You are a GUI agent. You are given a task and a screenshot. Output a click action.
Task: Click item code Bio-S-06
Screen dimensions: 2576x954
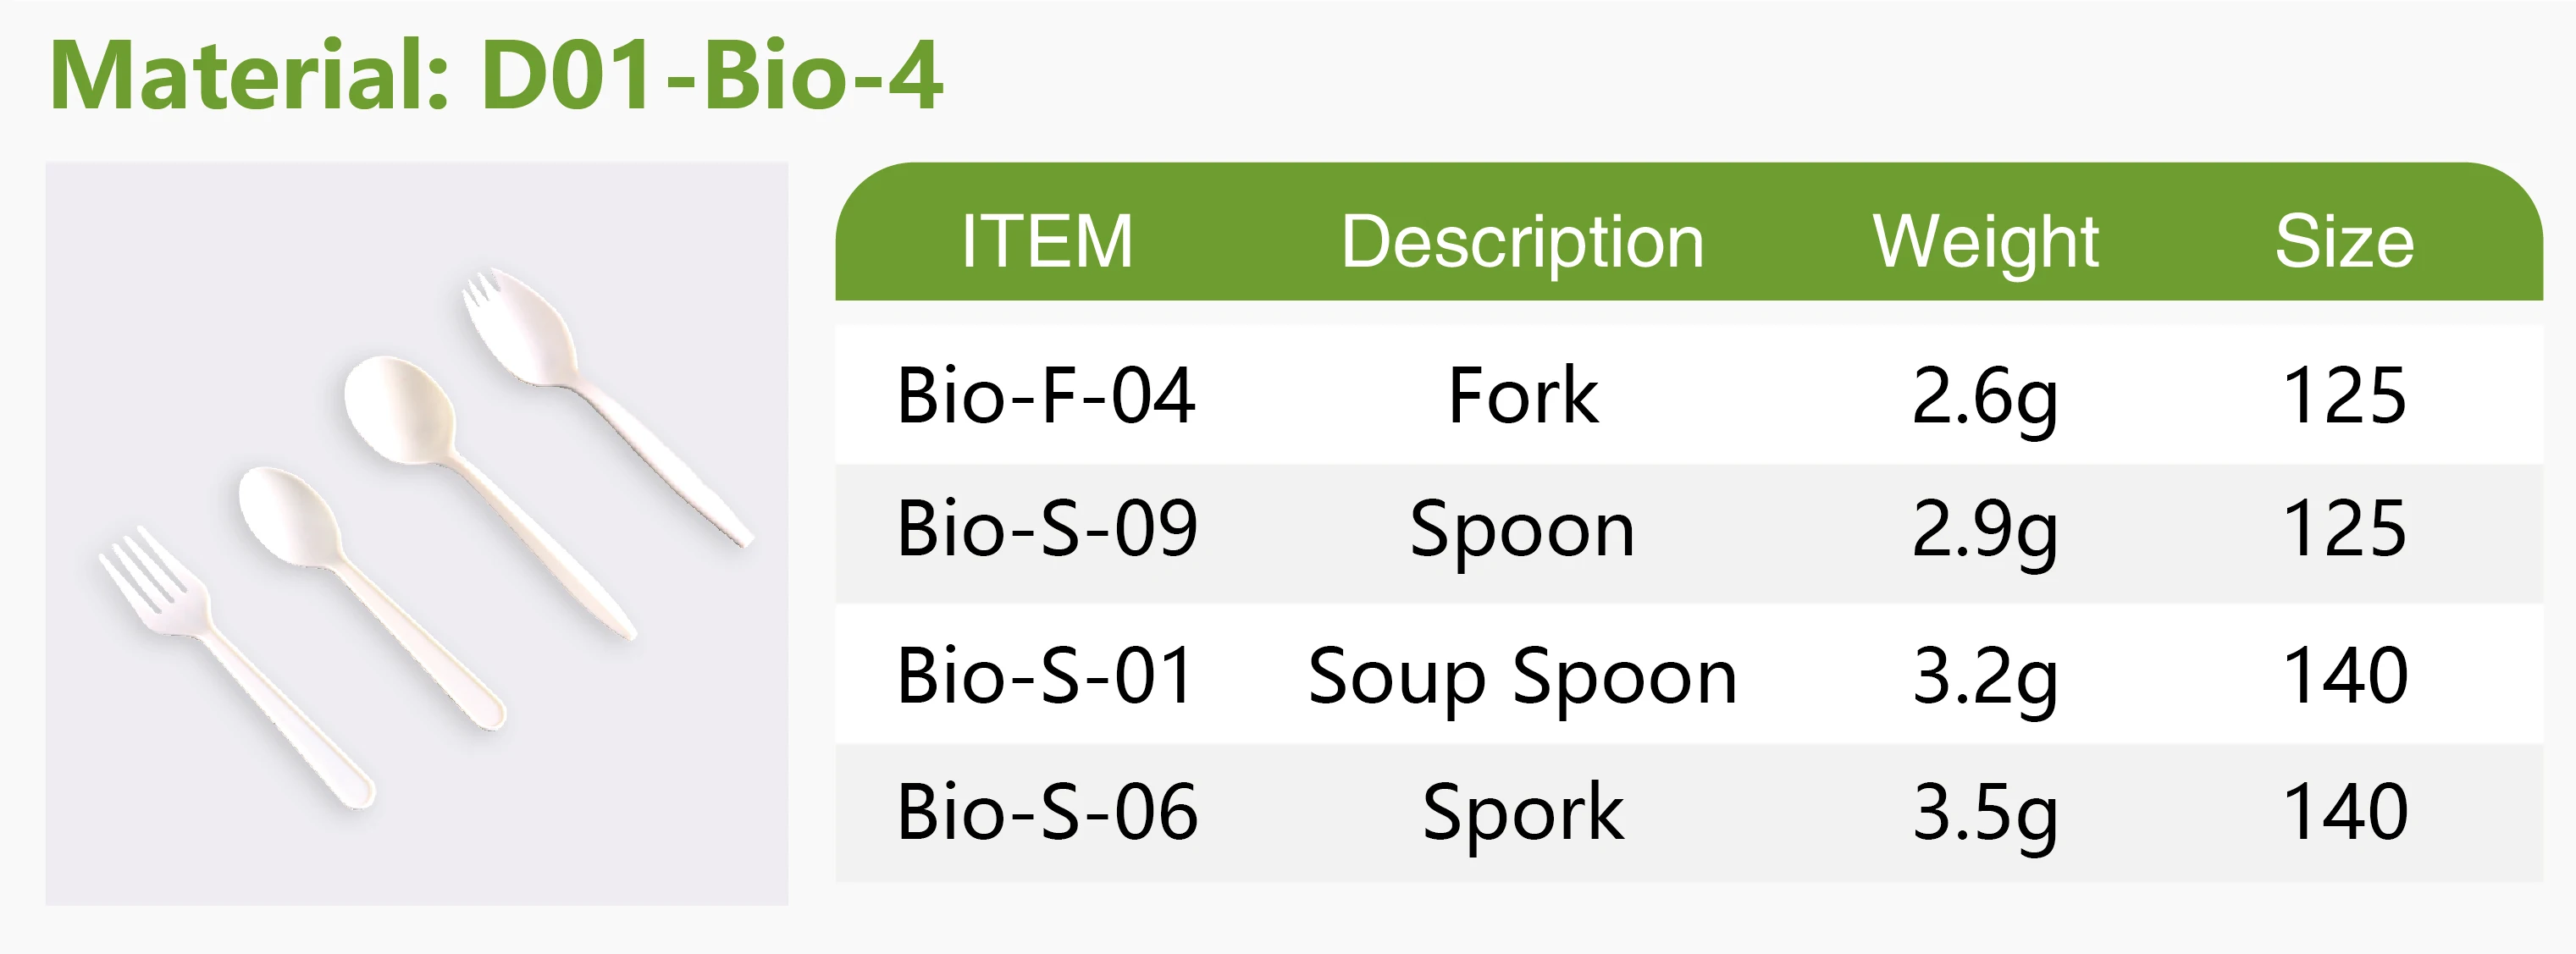coord(1046,812)
